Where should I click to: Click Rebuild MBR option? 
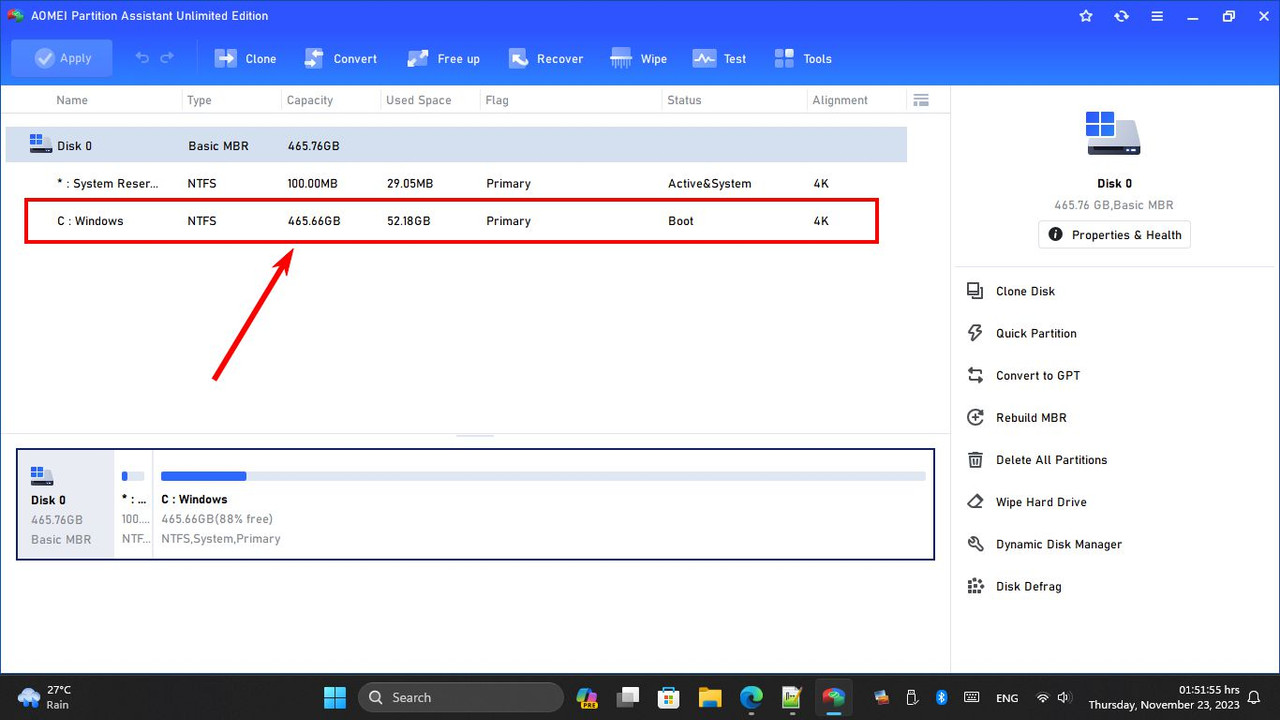[1031, 417]
